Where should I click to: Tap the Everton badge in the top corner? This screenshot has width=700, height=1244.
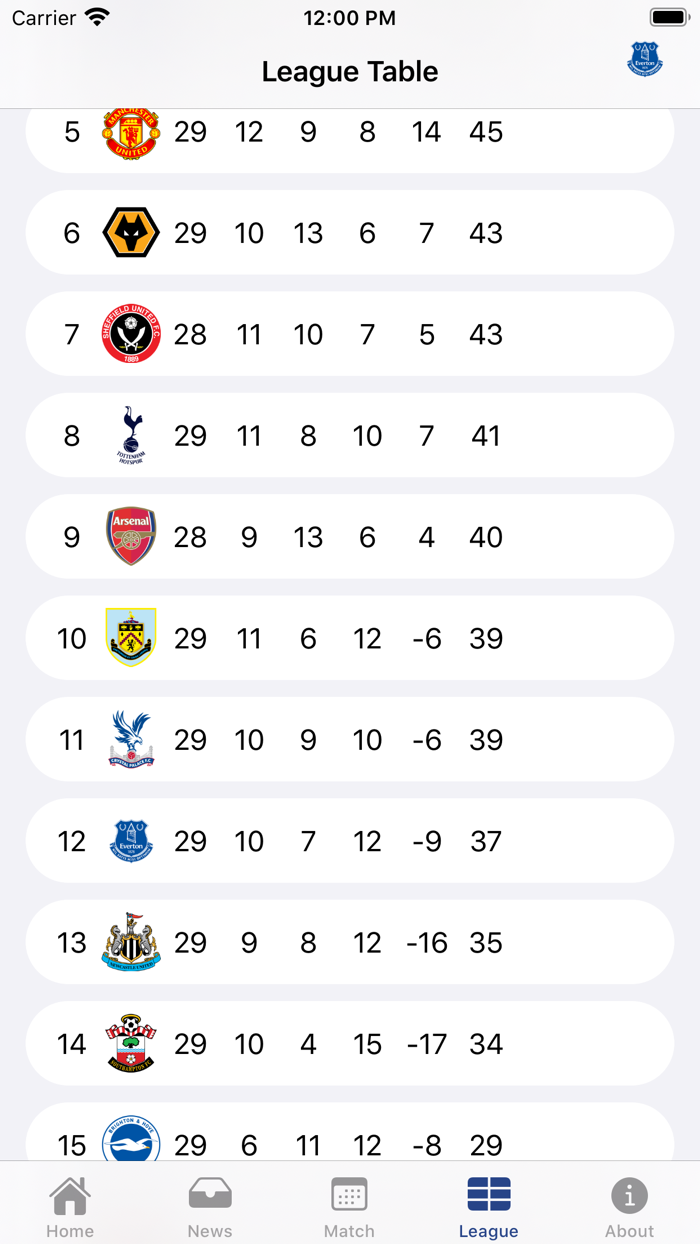(645, 59)
